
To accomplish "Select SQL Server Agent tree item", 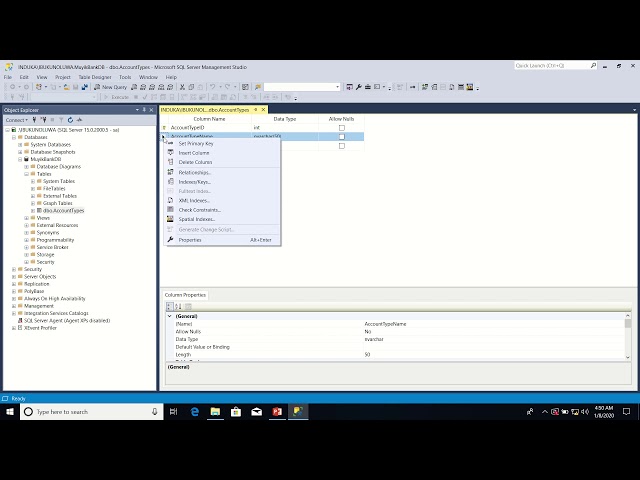I will (x=67, y=321).
